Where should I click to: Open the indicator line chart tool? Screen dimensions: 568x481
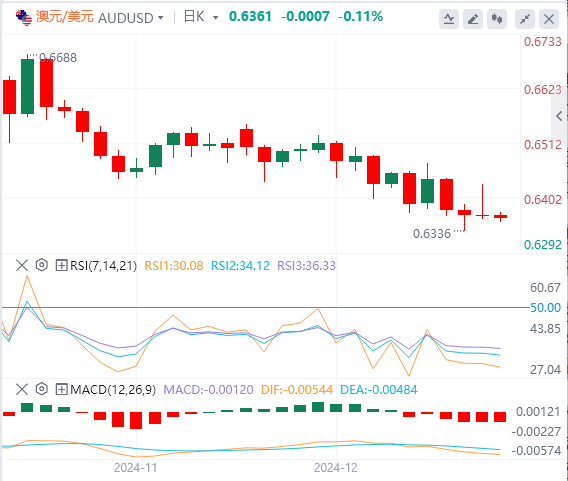pyautogui.click(x=449, y=19)
